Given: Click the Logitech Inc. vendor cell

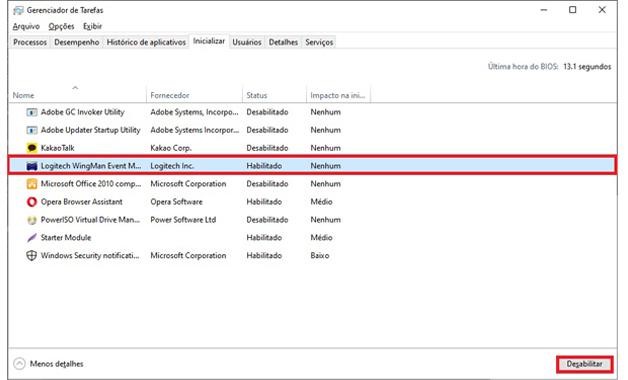Looking at the screenshot, I should [172, 166].
